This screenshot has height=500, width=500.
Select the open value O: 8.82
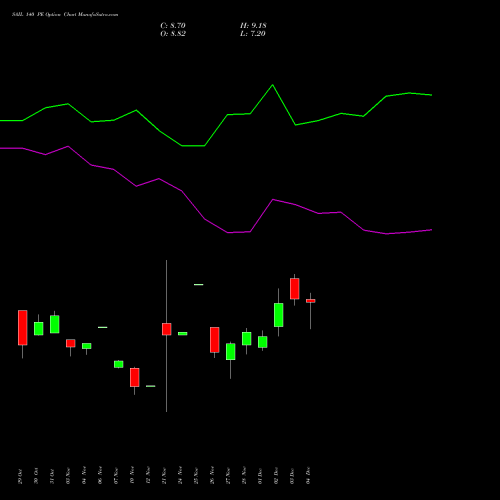[x=173, y=34]
